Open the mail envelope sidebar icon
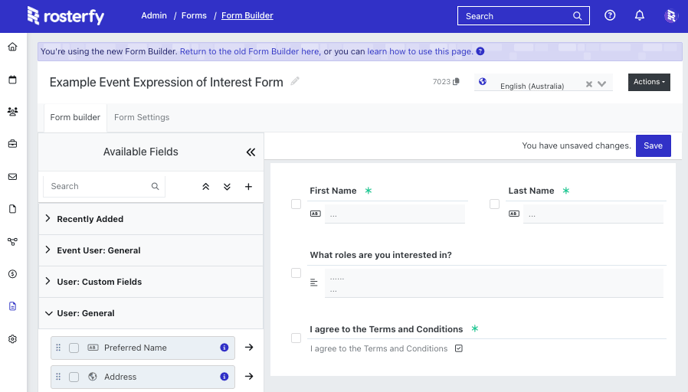Screen dimensions: 688x392 [12, 176]
